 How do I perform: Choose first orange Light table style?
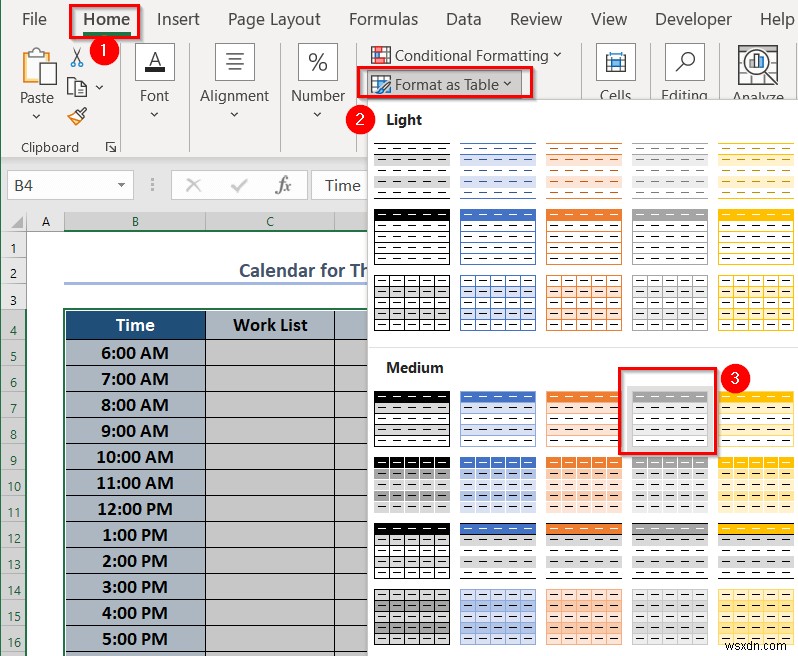[584, 171]
